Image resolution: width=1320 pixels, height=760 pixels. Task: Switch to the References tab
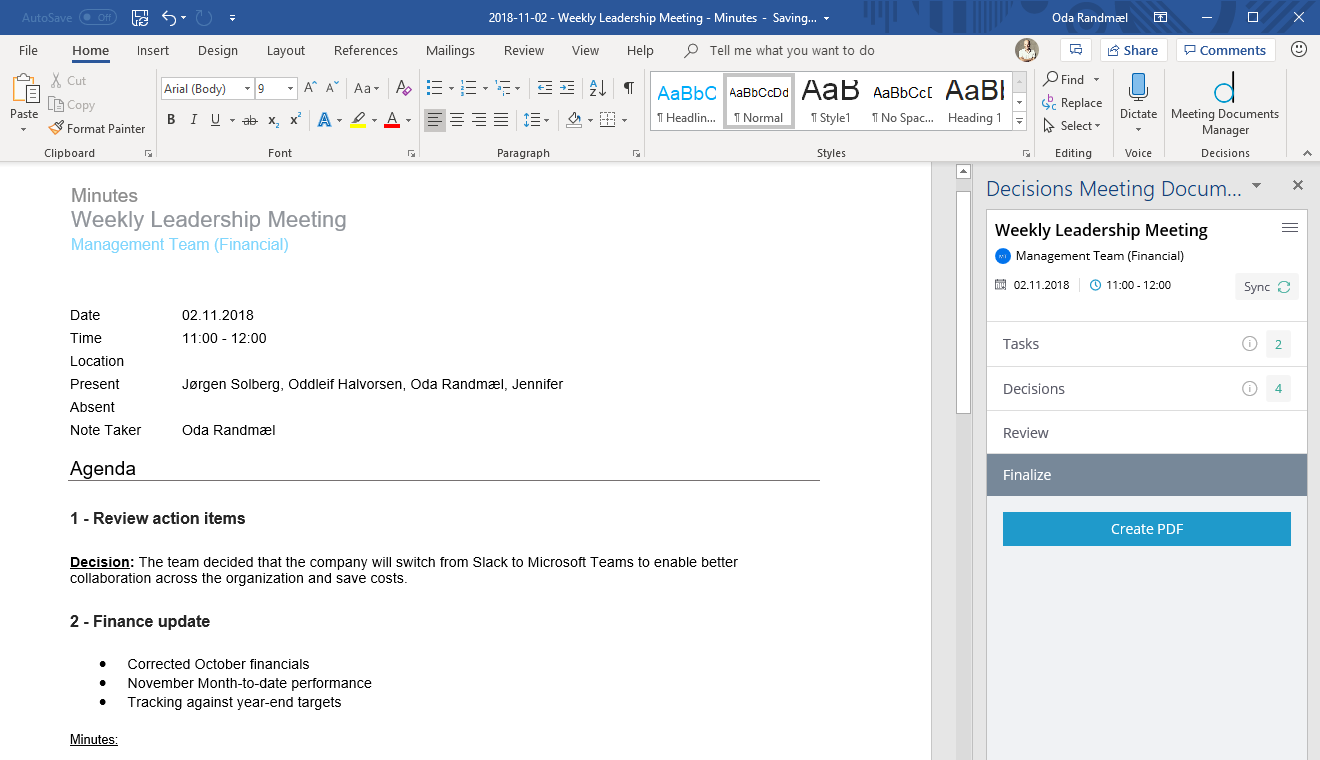point(366,50)
